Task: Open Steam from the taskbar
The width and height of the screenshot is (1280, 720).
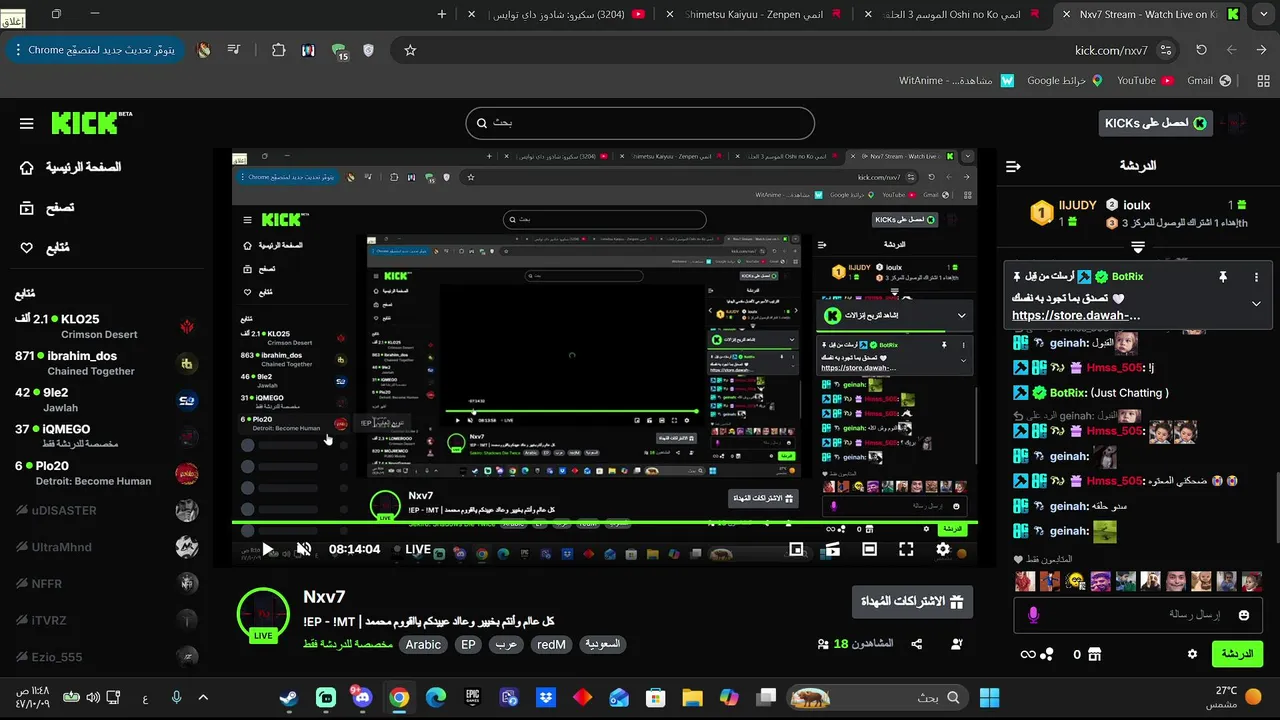Action: pos(289,697)
